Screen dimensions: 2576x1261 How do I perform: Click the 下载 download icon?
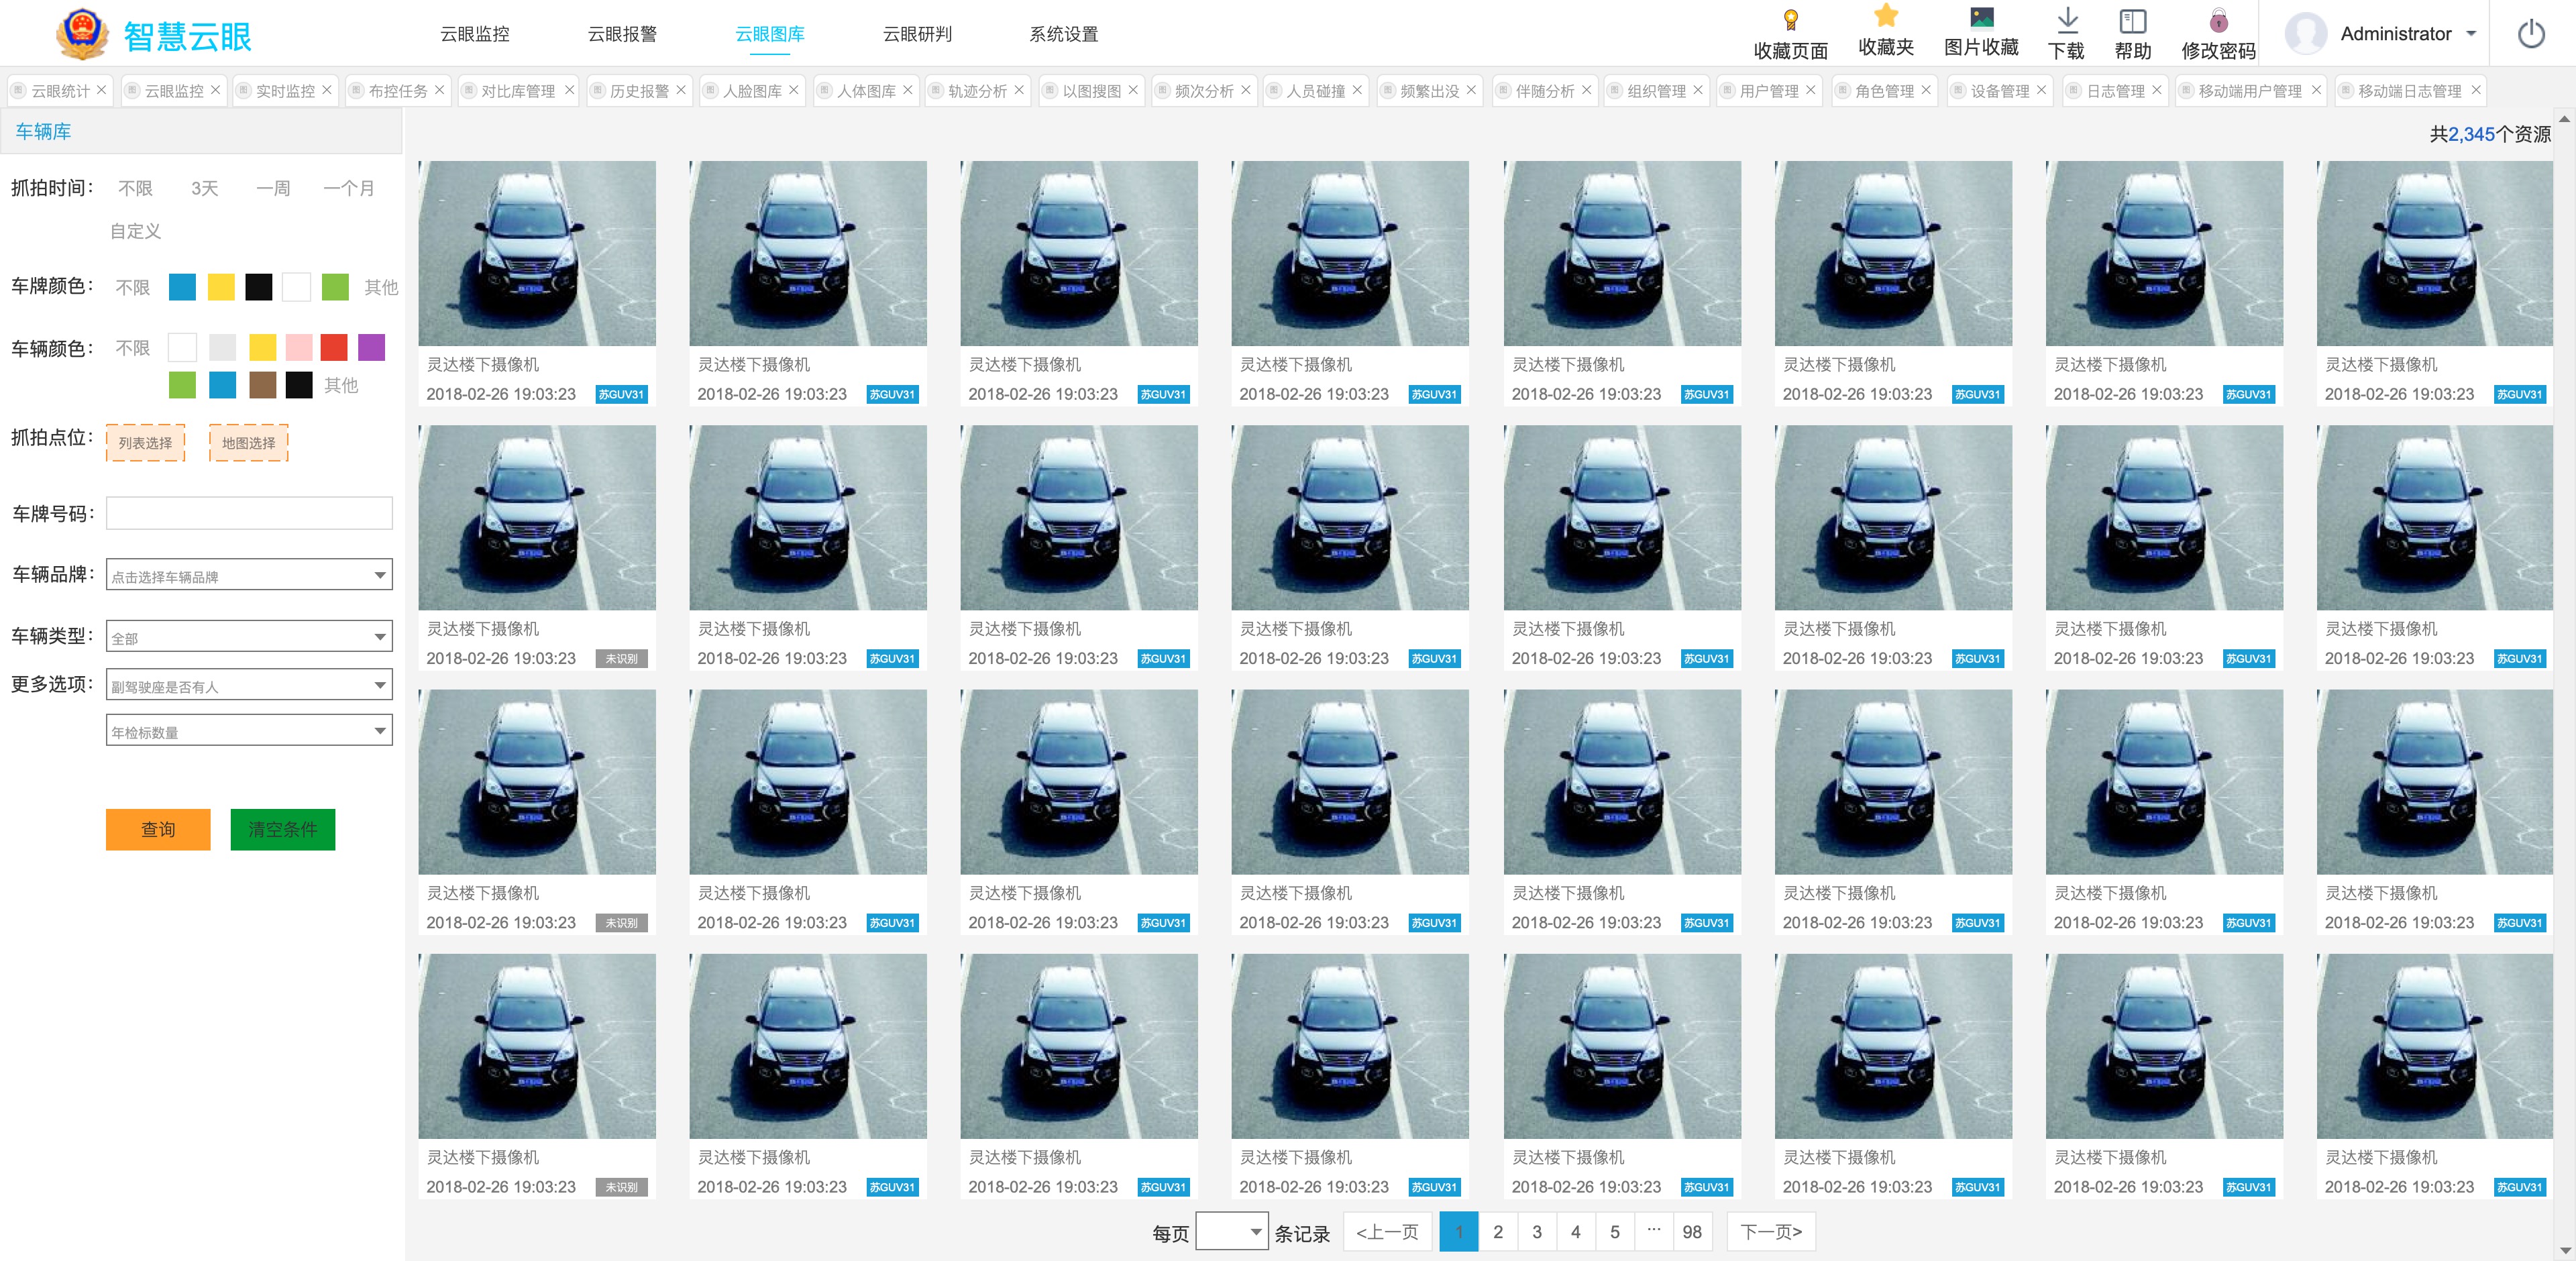pos(2067,19)
